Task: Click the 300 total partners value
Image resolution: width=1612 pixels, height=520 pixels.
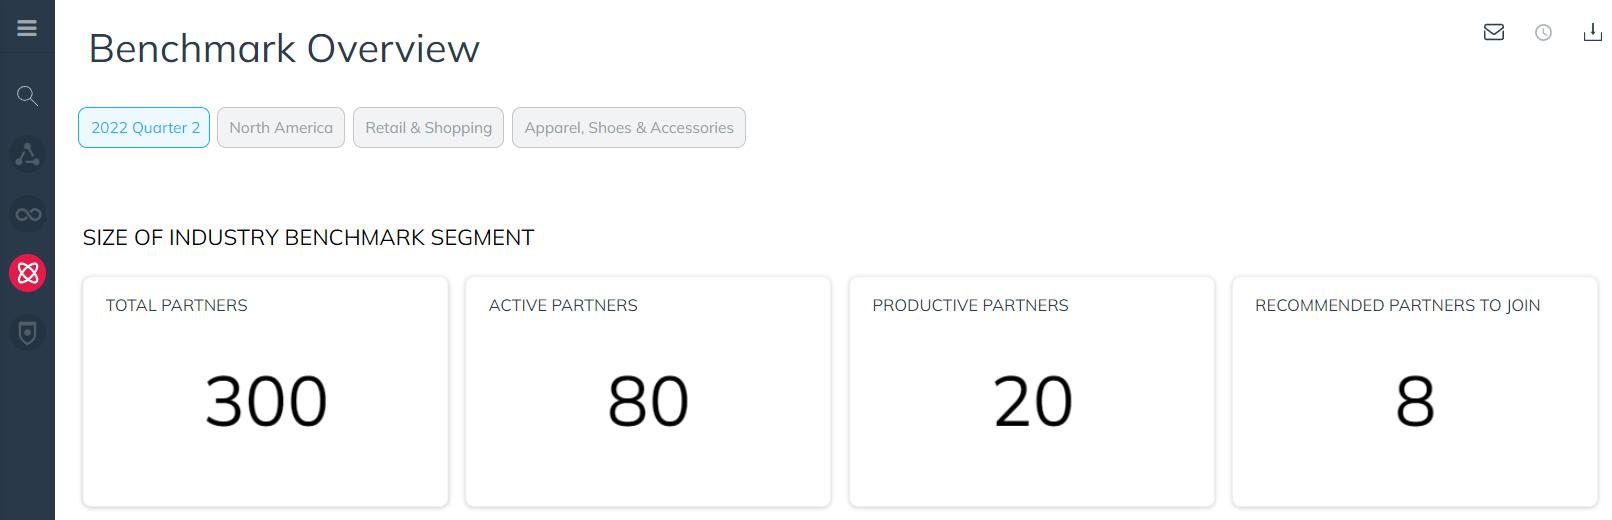Action: [266, 401]
